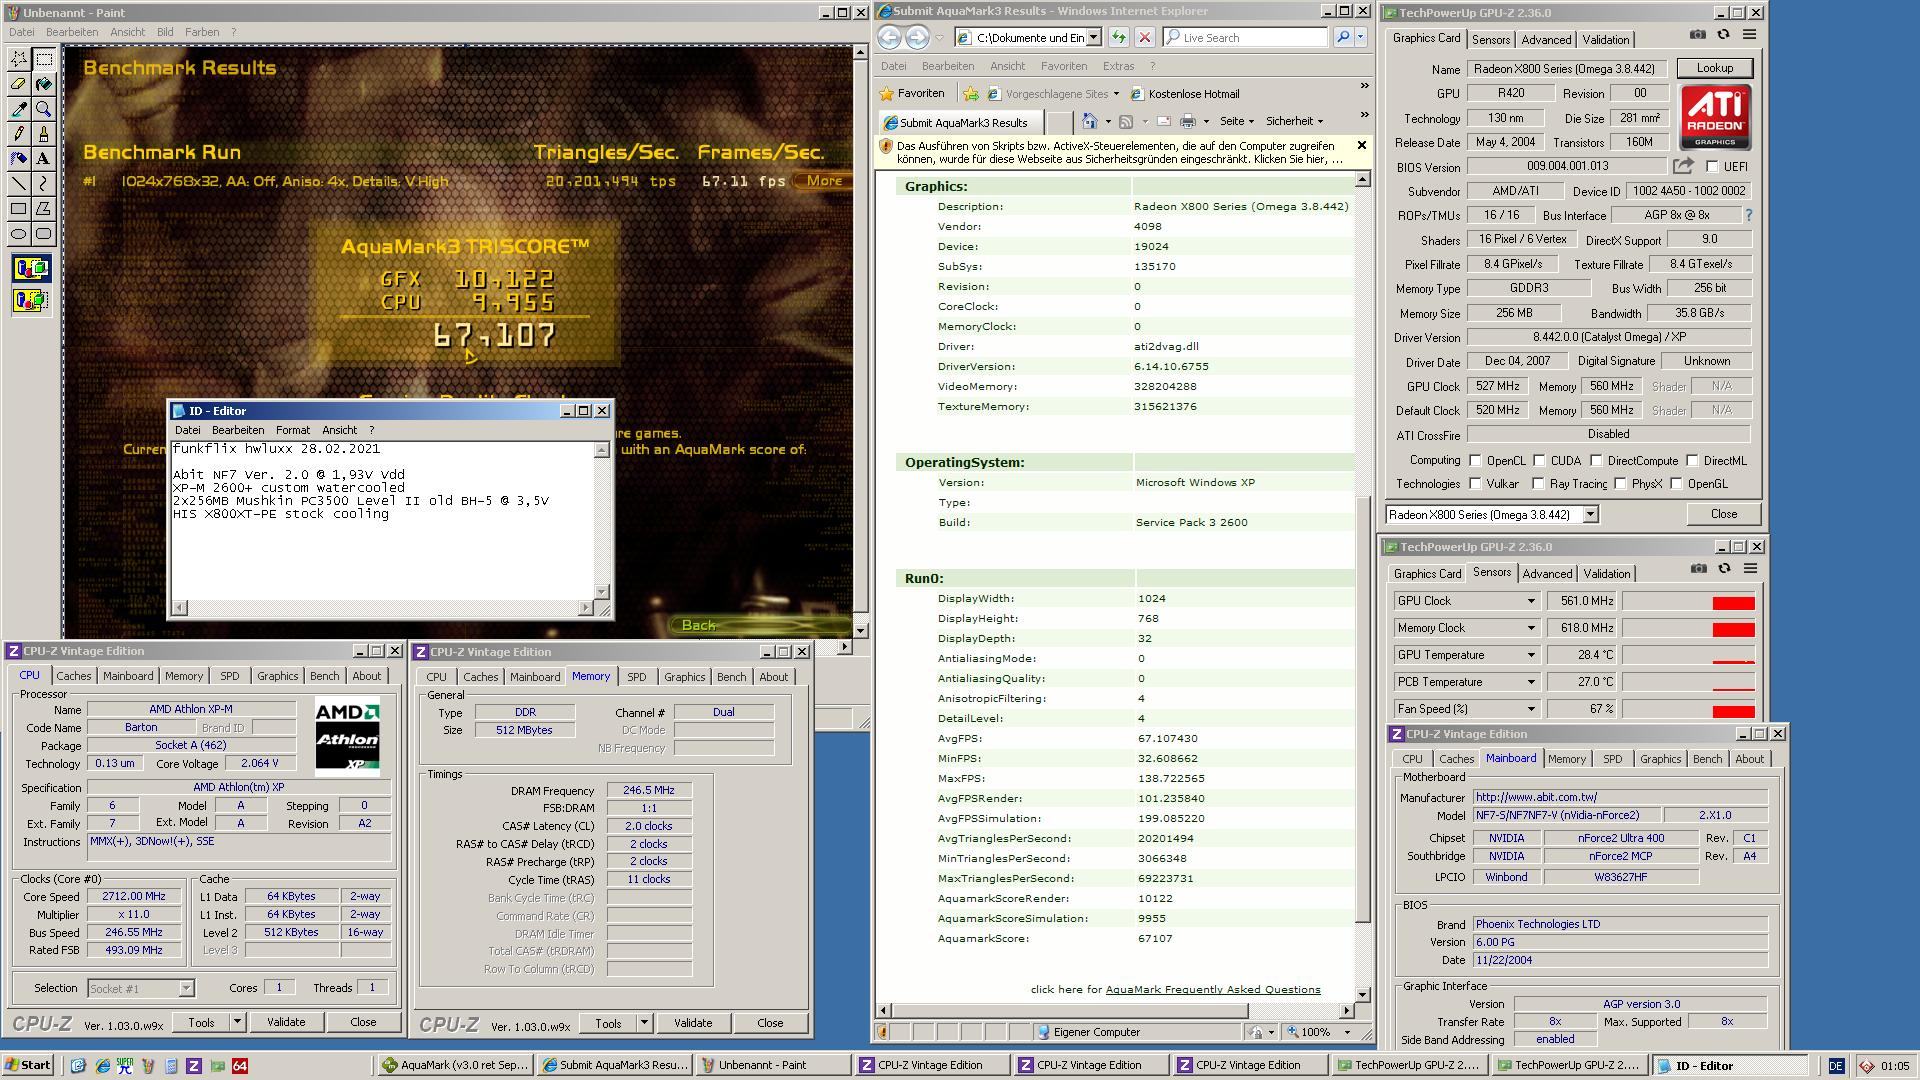The image size is (1920, 1080).
Task: Select the Rectangle shape tool in Paint
Action: (x=19, y=209)
